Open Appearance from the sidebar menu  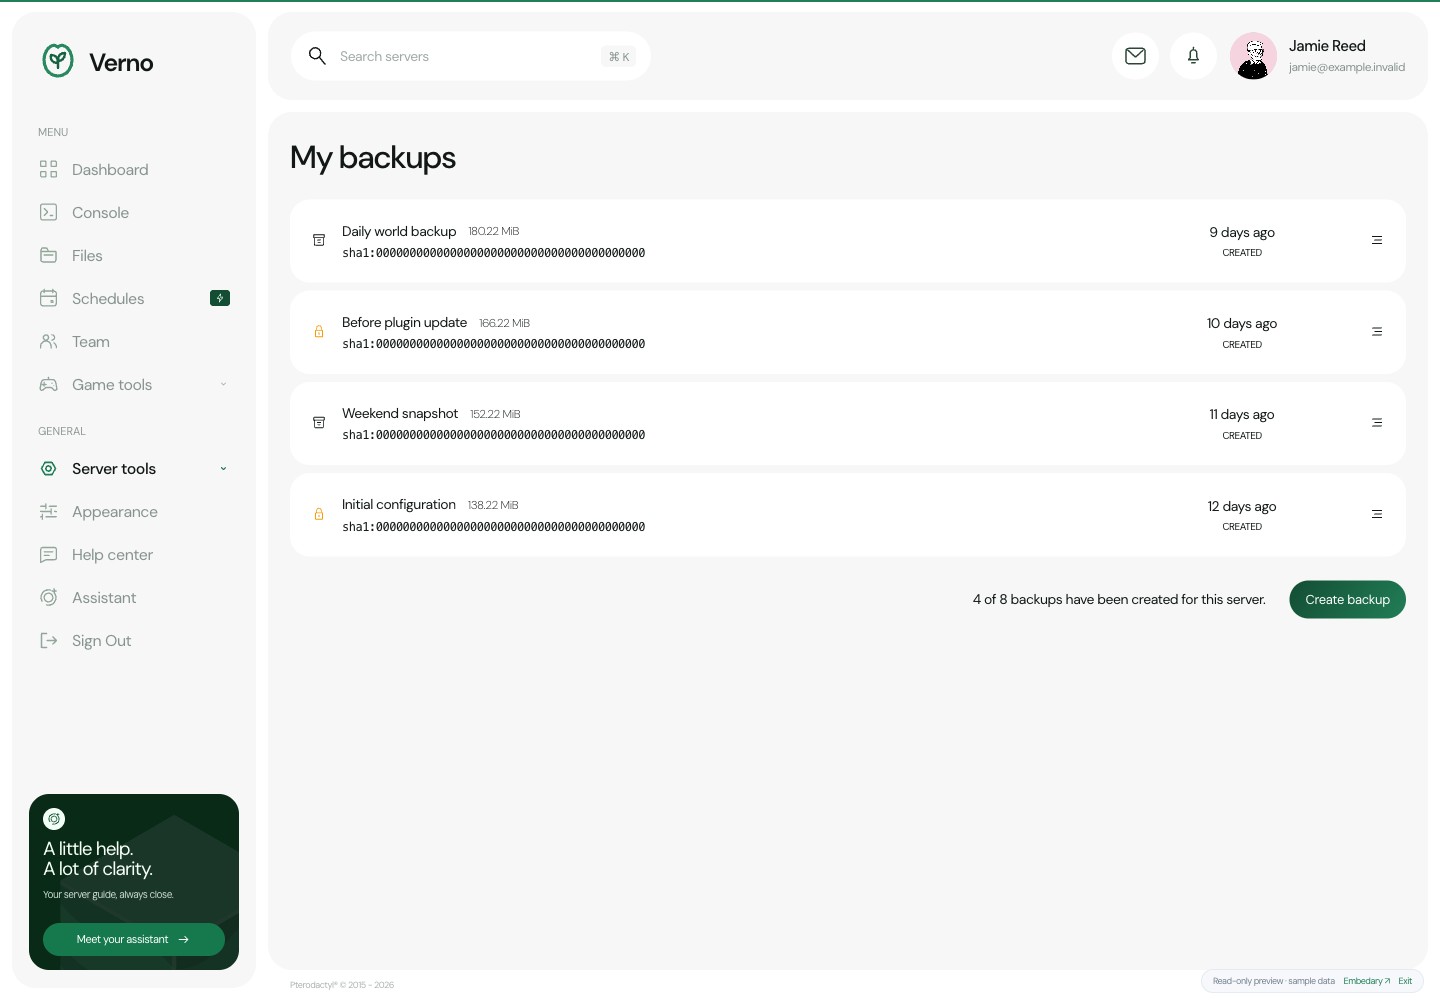click(x=134, y=512)
